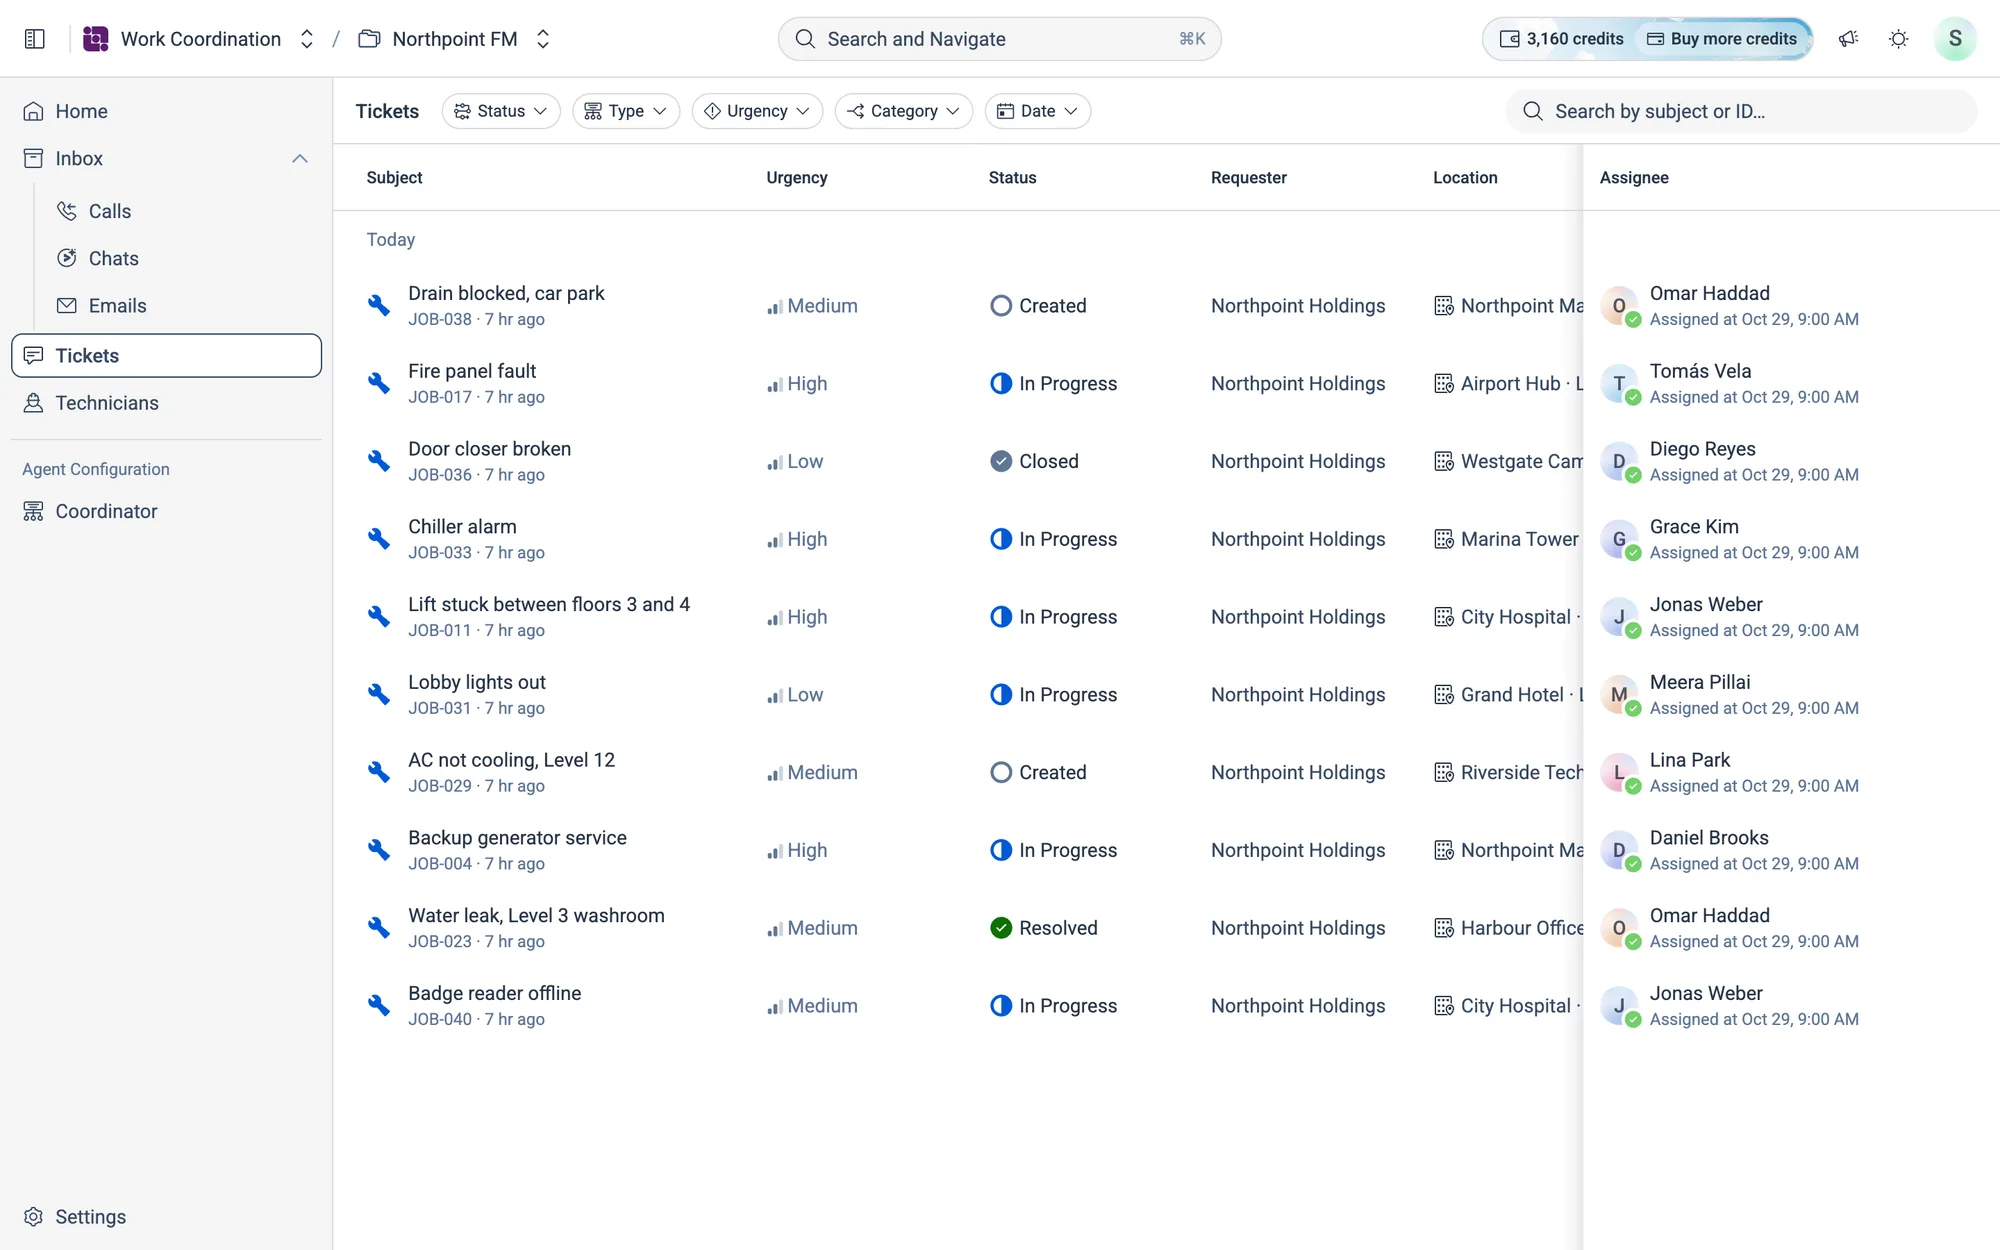Click Grace Kim's avatar icon
Viewport: 2000px width, 1250px height.
[x=1619, y=539]
